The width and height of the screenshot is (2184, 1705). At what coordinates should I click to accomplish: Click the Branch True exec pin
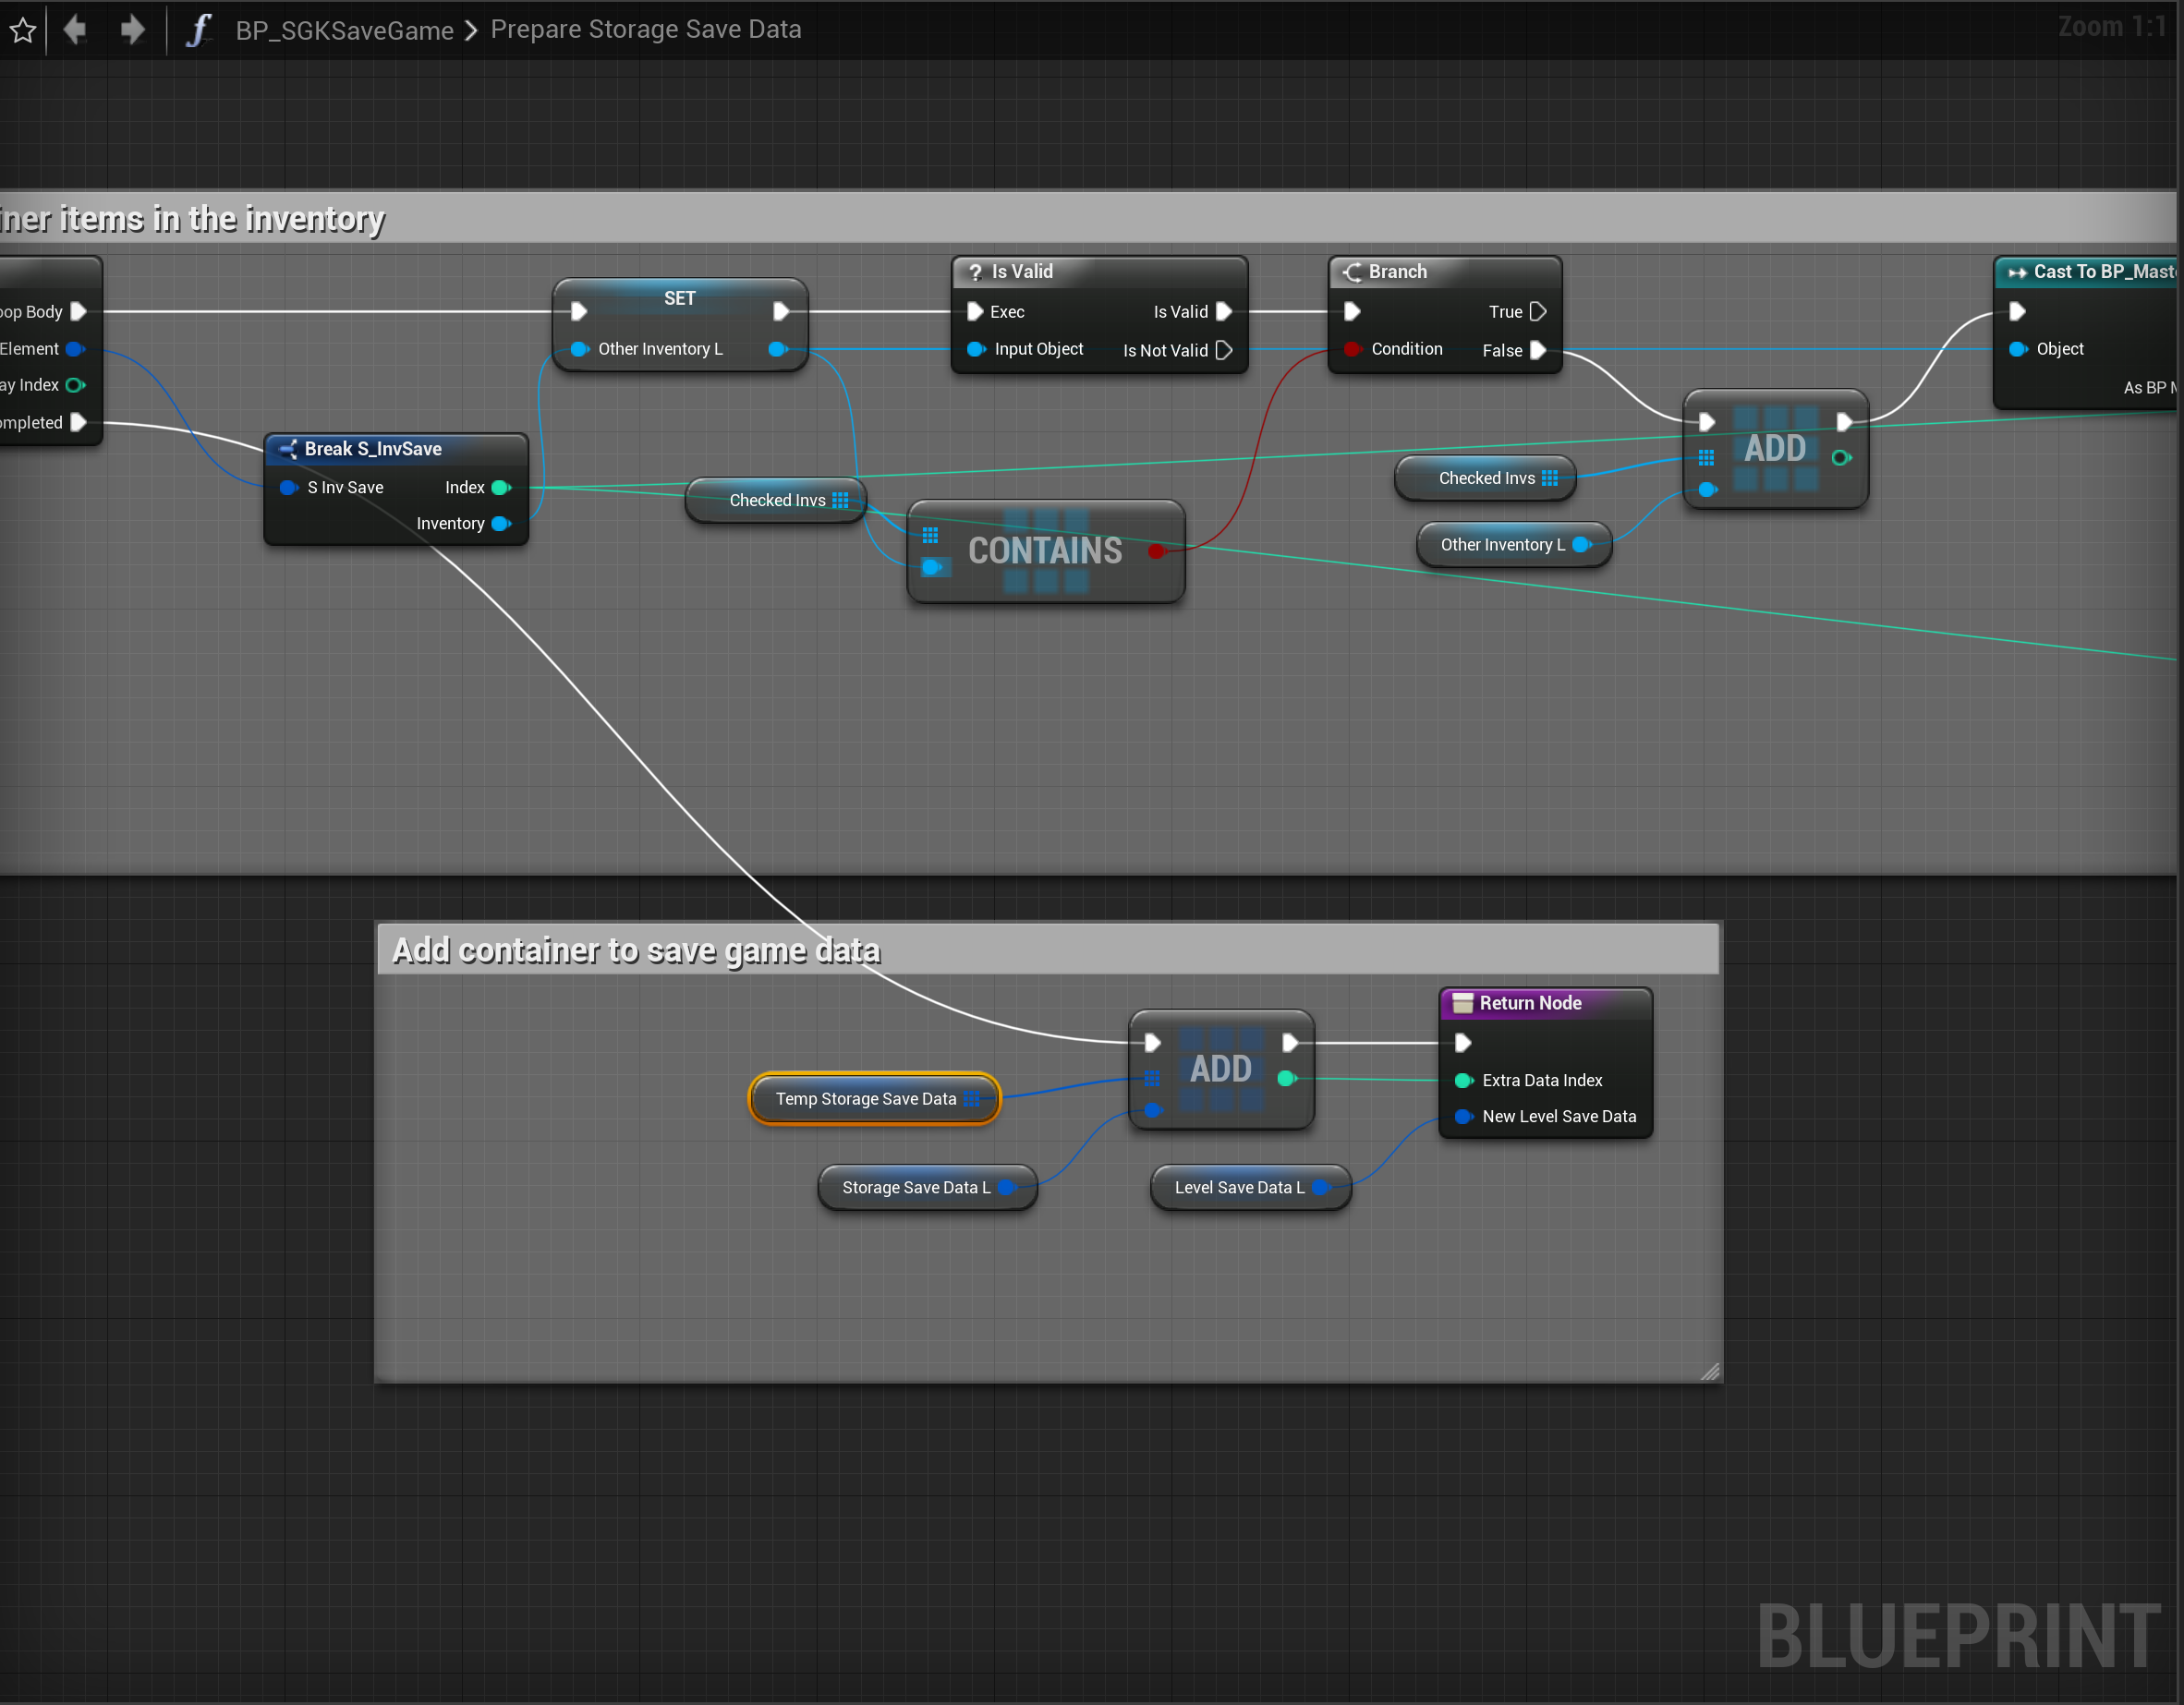1538,312
